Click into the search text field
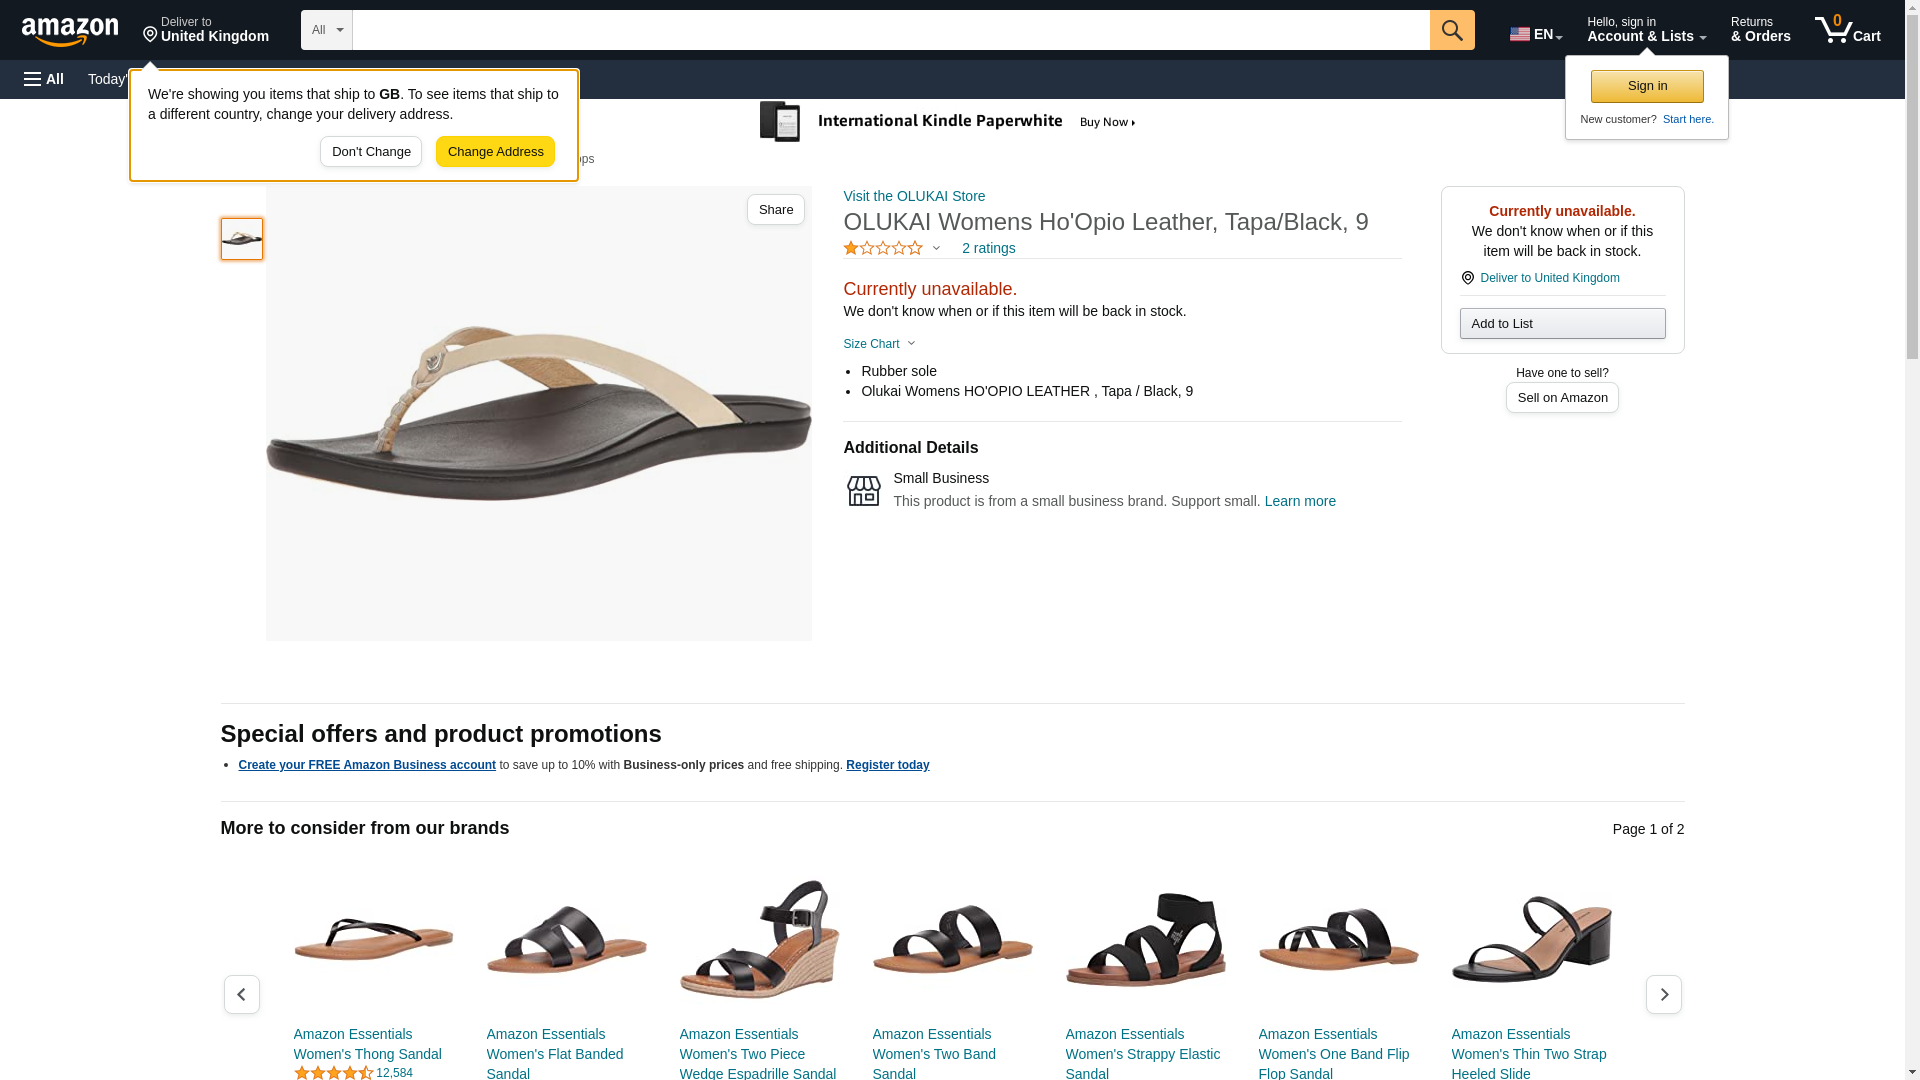The image size is (1920, 1080). point(890,30)
